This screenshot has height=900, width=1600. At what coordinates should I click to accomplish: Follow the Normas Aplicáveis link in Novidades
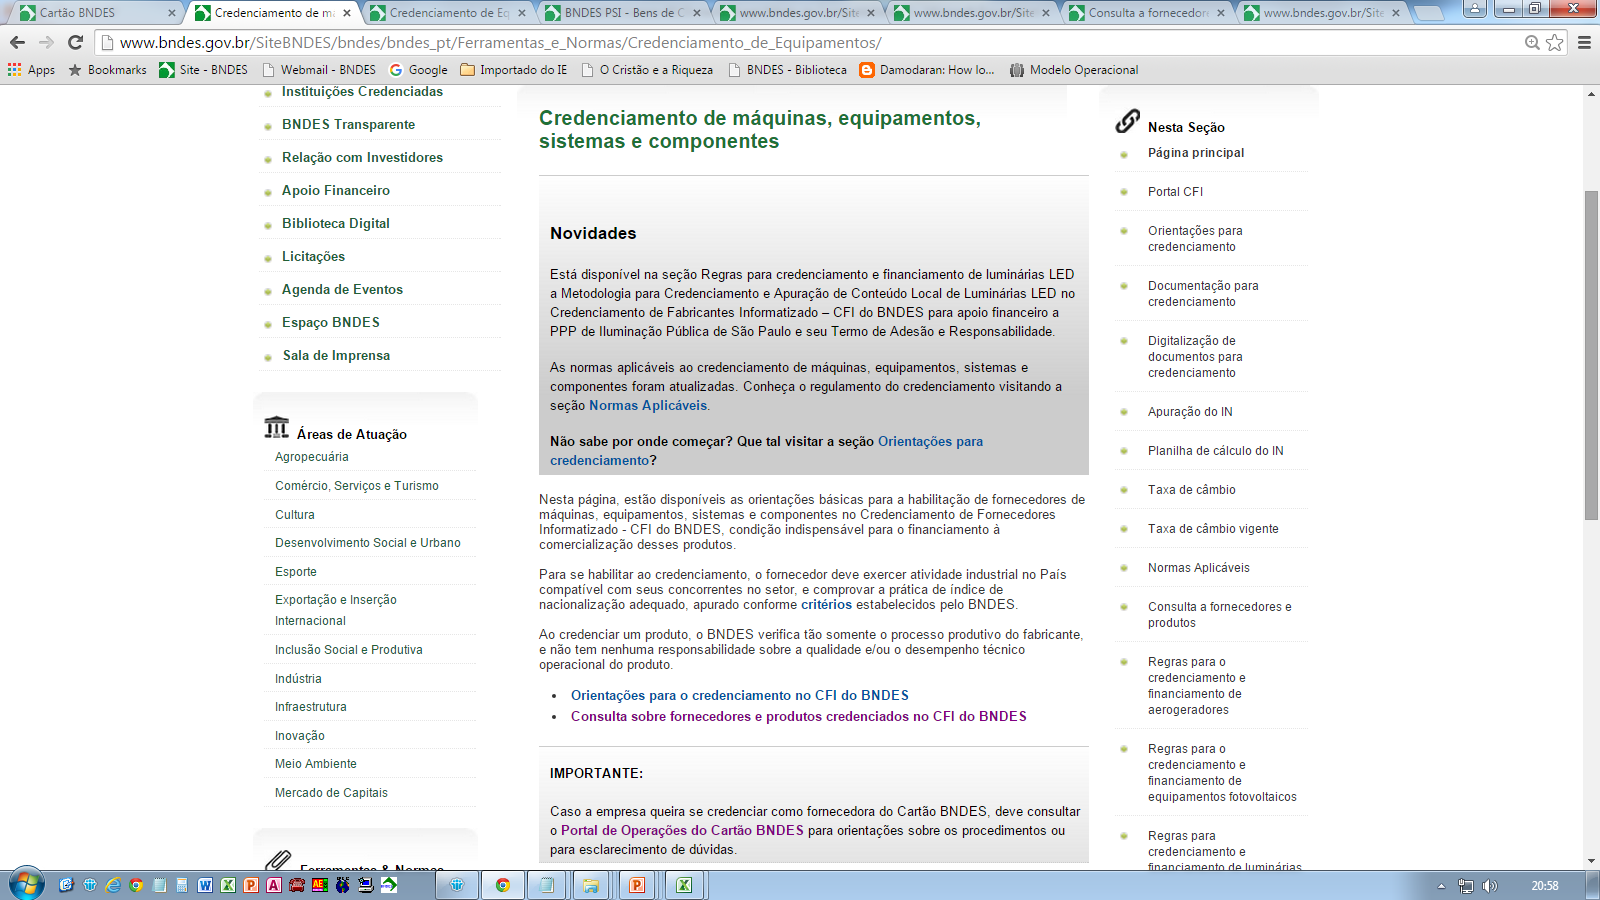[648, 405]
